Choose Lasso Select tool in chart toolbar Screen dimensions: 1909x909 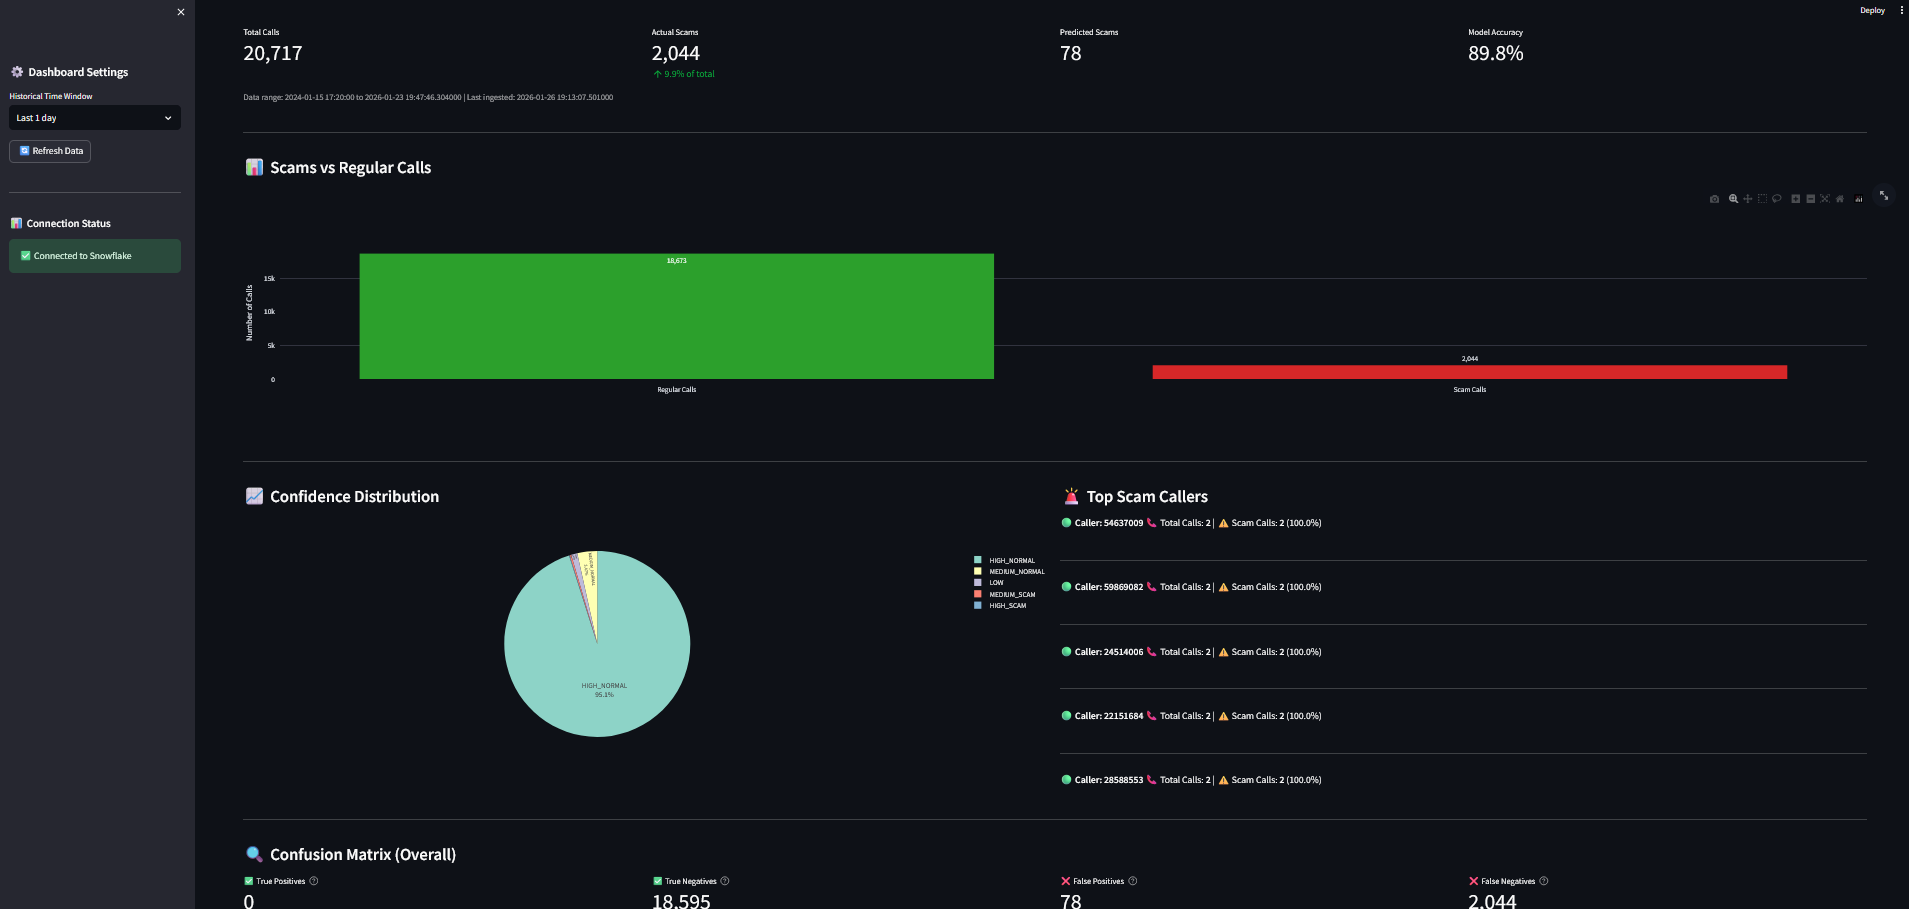coord(1777,199)
